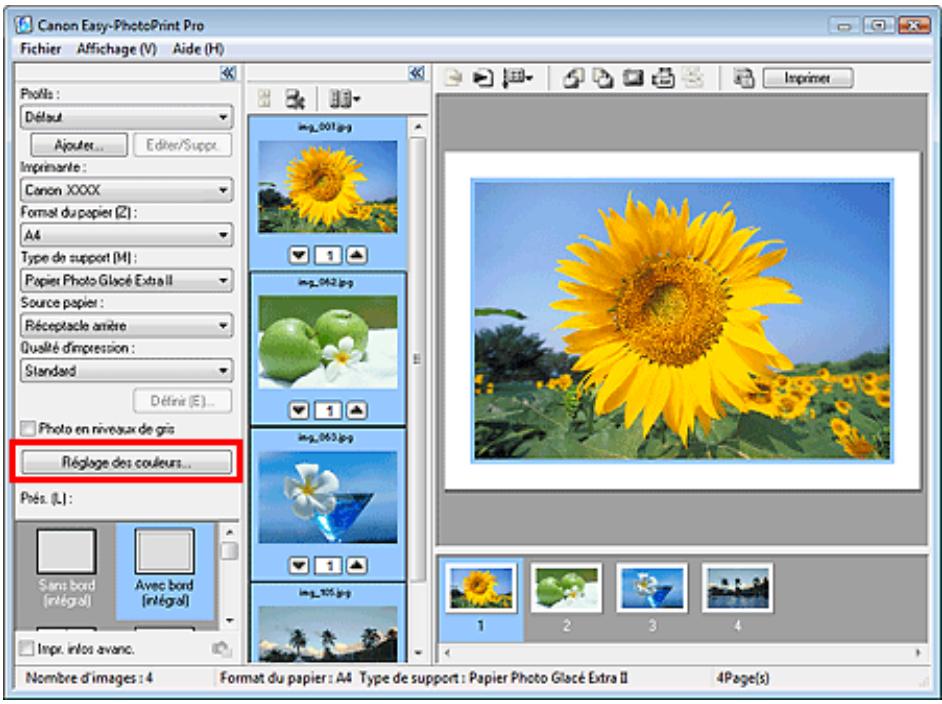Open the Qualité d'impression dropdown
This screenshot has width=942, height=704.
[x=127, y=371]
